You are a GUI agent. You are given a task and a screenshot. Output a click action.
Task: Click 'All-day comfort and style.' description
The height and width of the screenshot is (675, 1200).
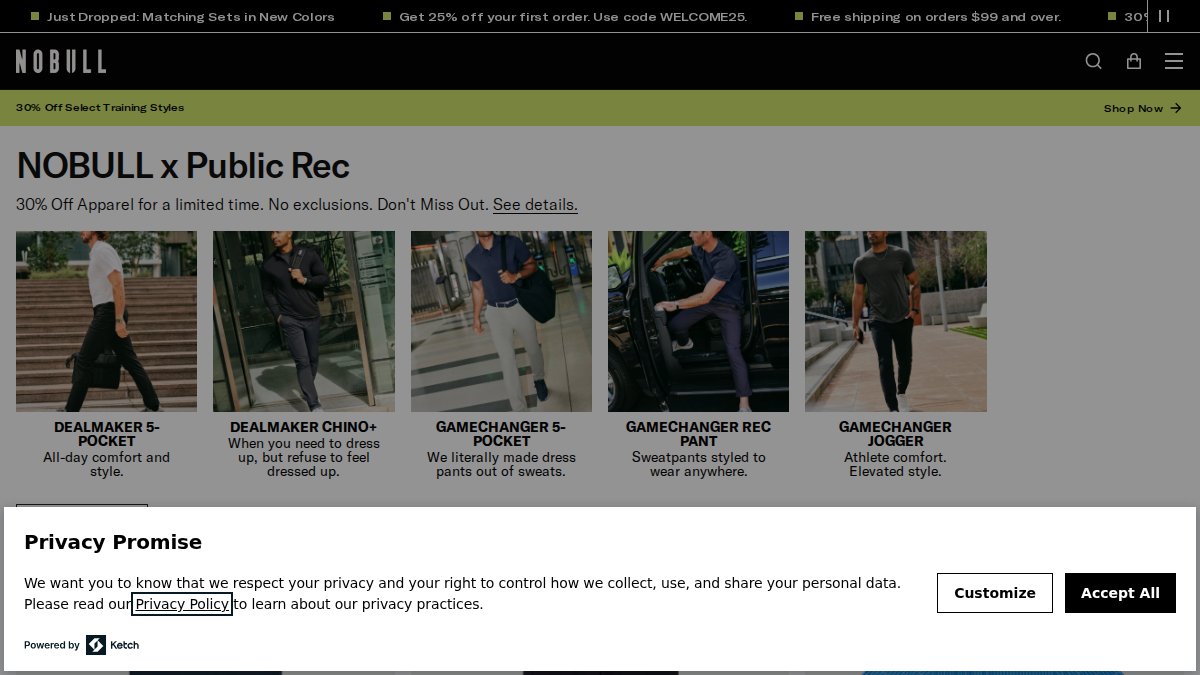point(106,464)
